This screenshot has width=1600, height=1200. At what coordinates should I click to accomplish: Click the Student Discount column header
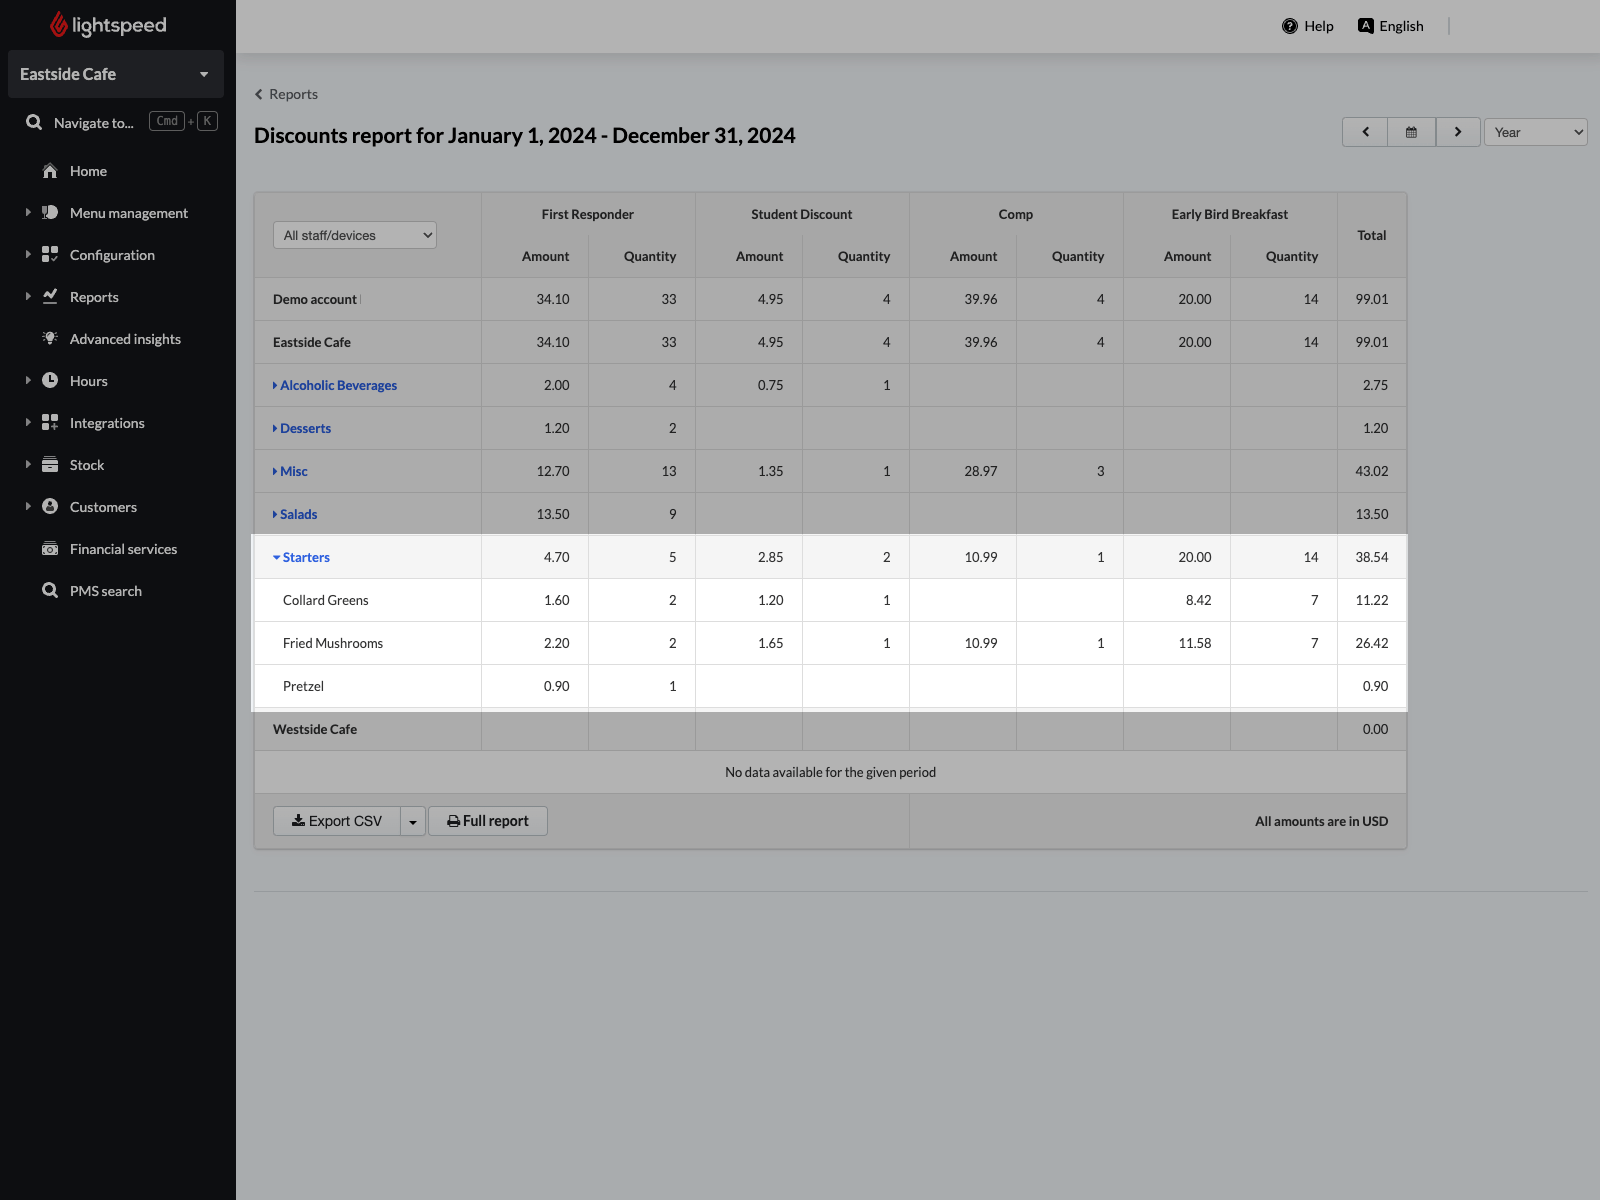pyautogui.click(x=802, y=214)
